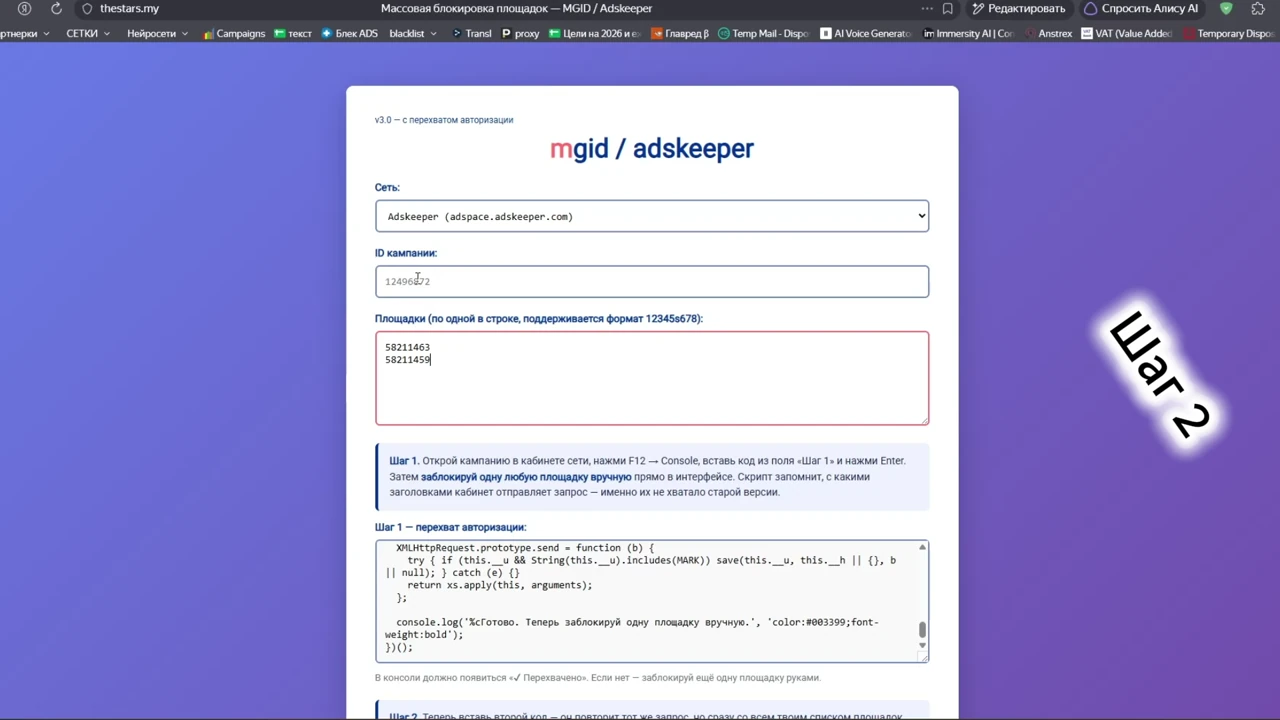The height and width of the screenshot is (720, 1280).
Task: Open the 'текст' bookmark
Action: (x=293, y=34)
